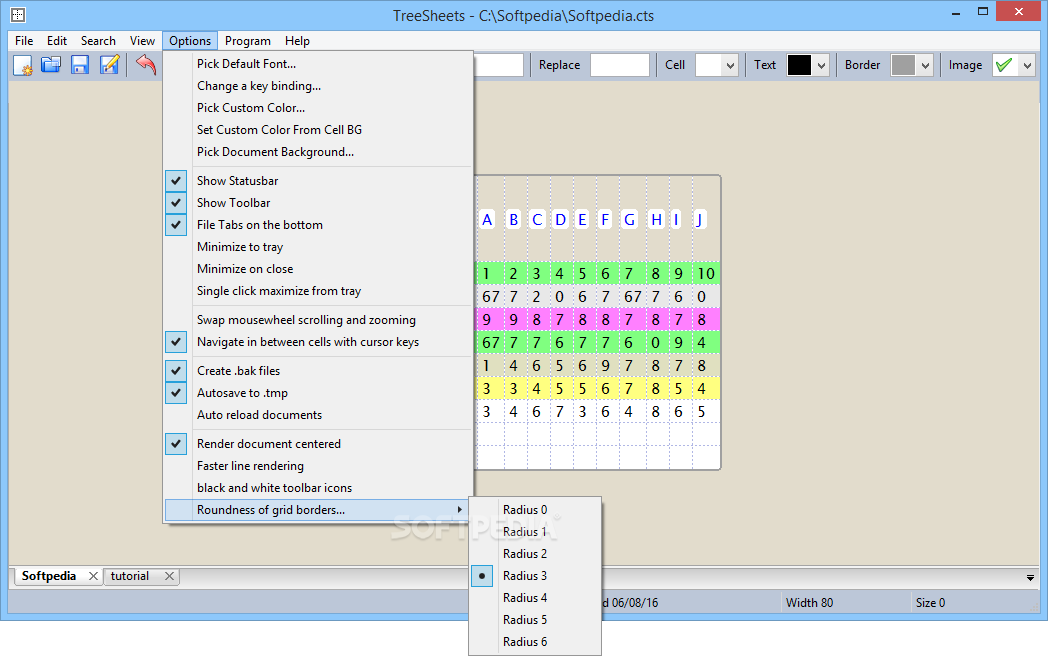This screenshot has width=1048, height=656.
Task: Toggle File Tabs on the bottom
Action: [x=318, y=225]
